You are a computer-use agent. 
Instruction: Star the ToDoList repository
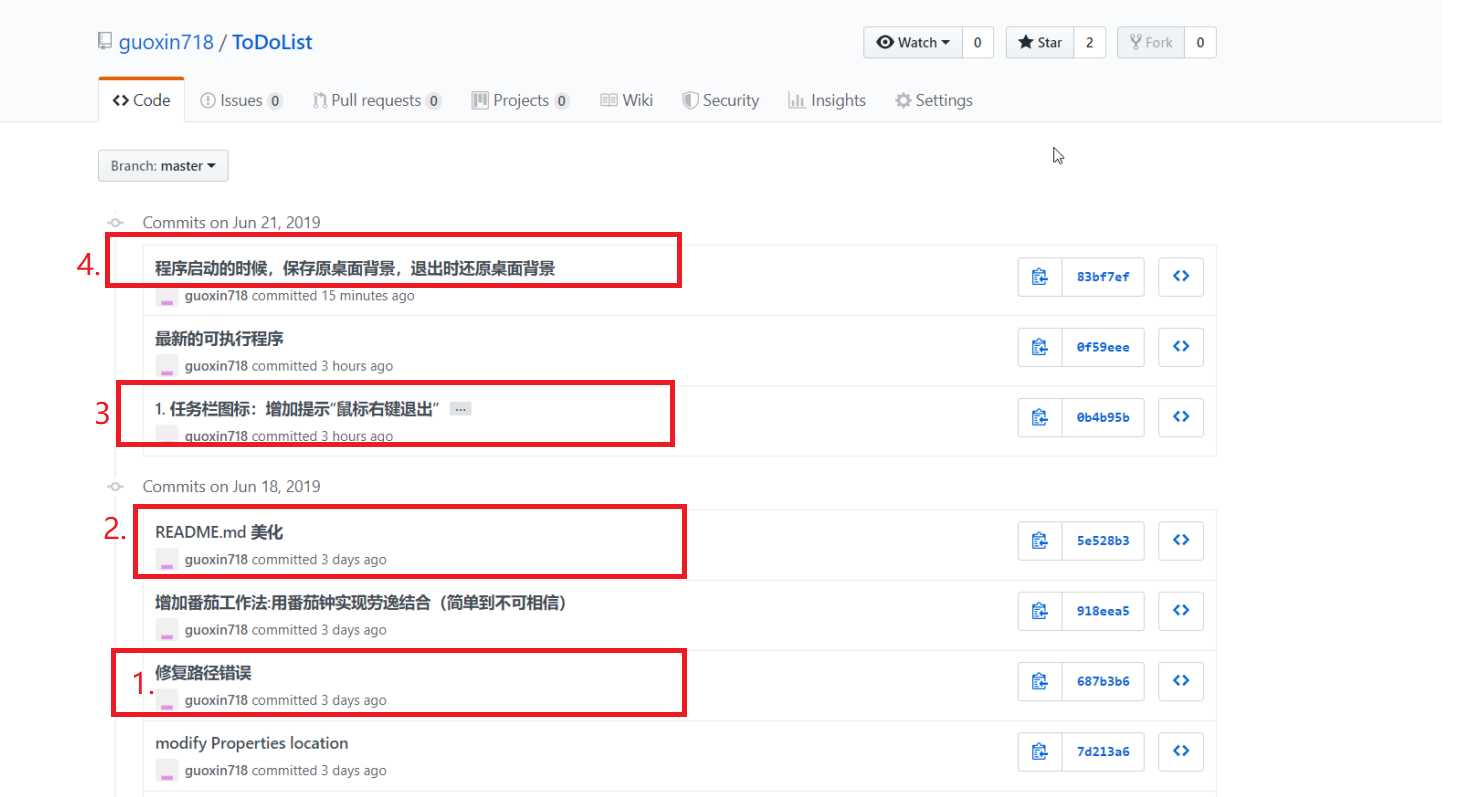click(x=1040, y=42)
